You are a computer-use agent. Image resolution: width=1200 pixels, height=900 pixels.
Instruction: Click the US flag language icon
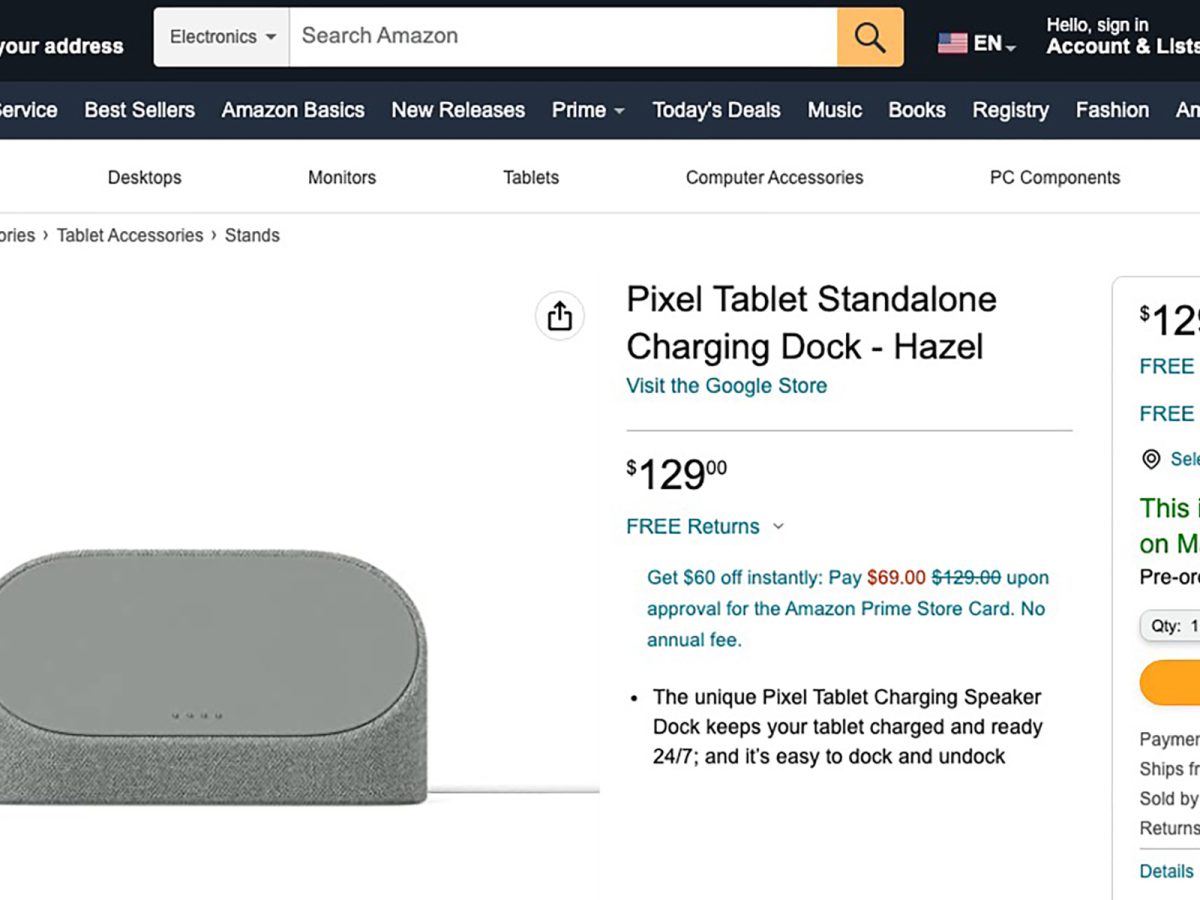coord(952,43)
